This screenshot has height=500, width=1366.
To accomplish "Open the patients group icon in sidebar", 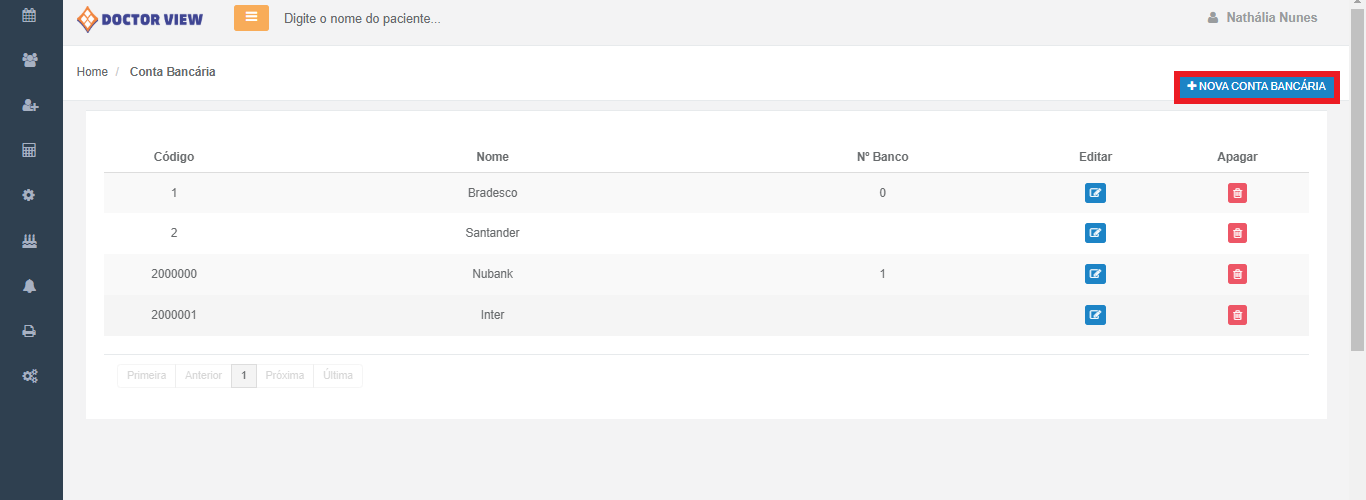I will (x=29, y=60).
